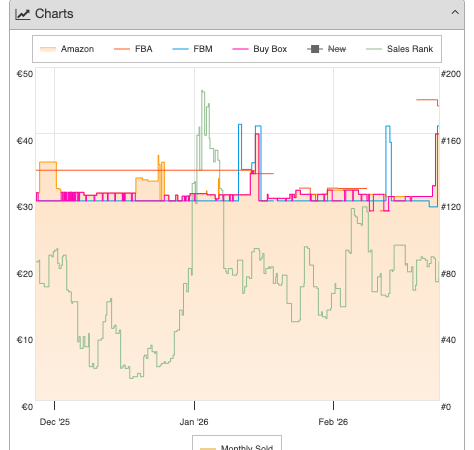Click the Jan '26 timeline tick mark

(x=195, y=405)
